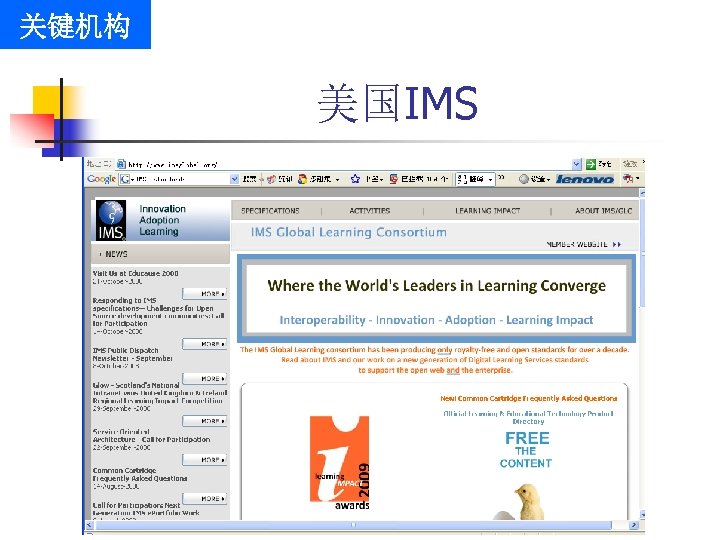
Task: Click New Common Cartridge FAQ link in main panel
Action: coord(529,399)
